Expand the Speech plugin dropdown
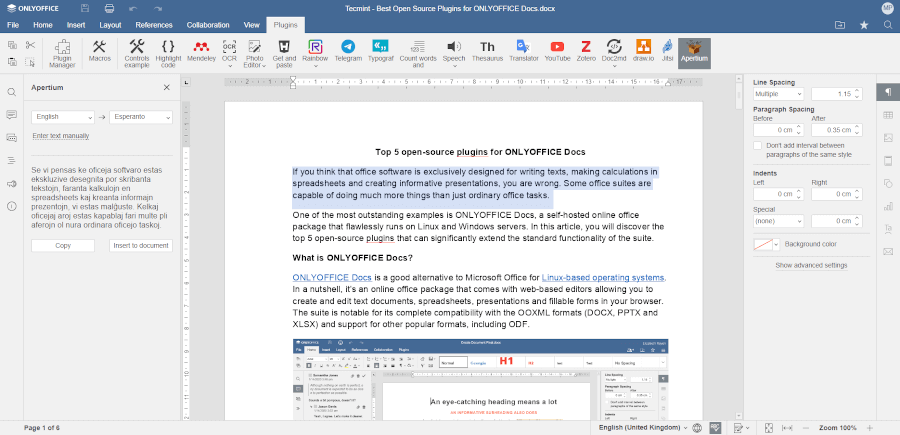The image size is (900, 435). [x=454, y=66]
